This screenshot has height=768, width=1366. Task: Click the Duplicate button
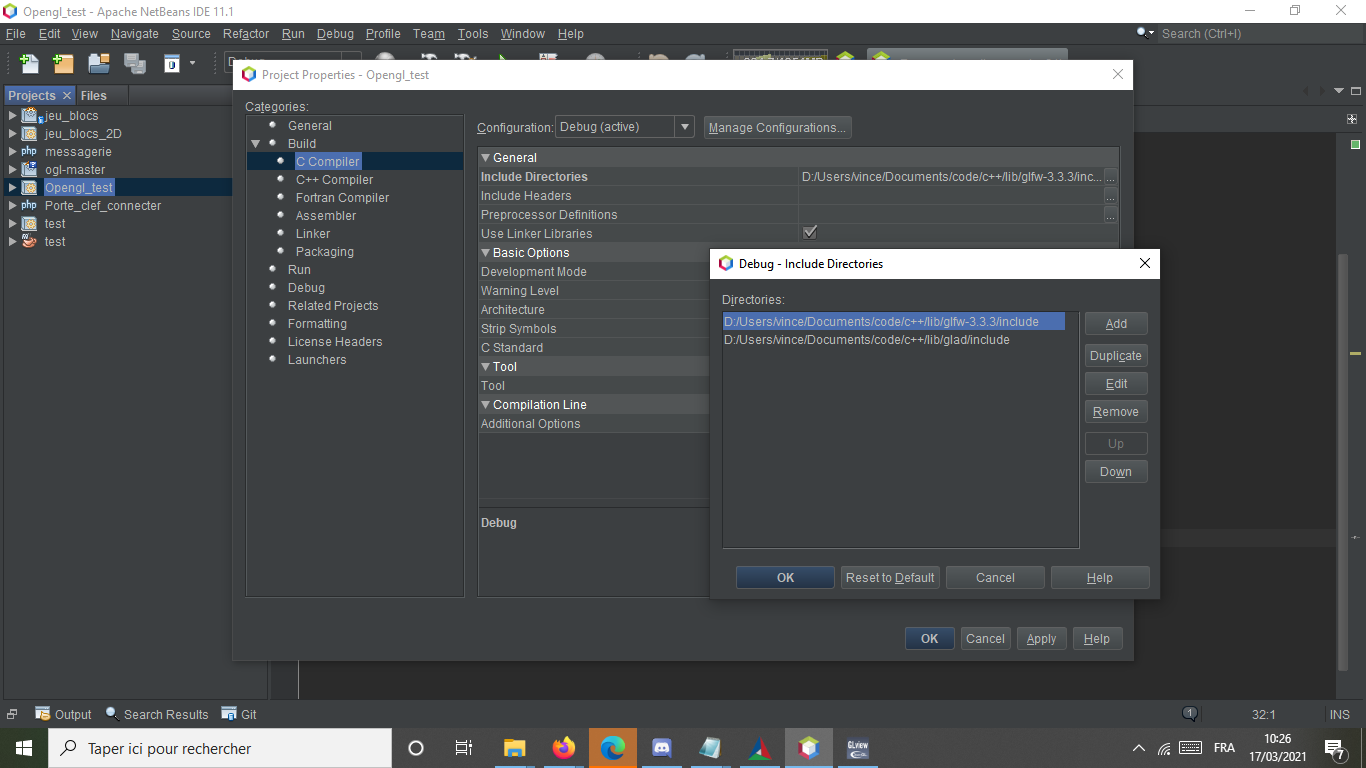coord(1116,356)
